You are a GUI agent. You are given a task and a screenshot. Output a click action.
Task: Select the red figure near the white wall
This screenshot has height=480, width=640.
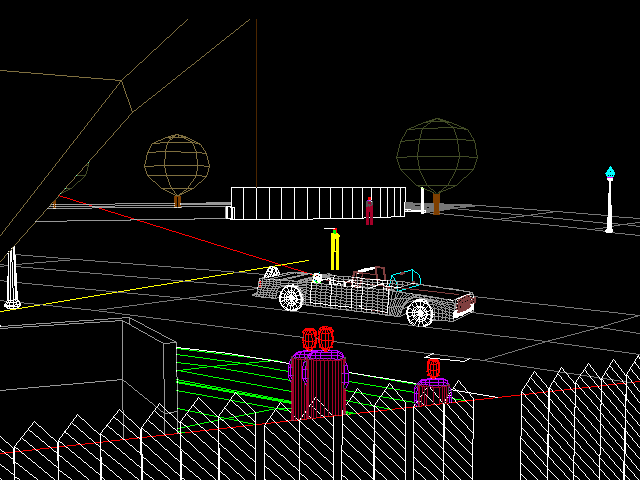(369, 211)
